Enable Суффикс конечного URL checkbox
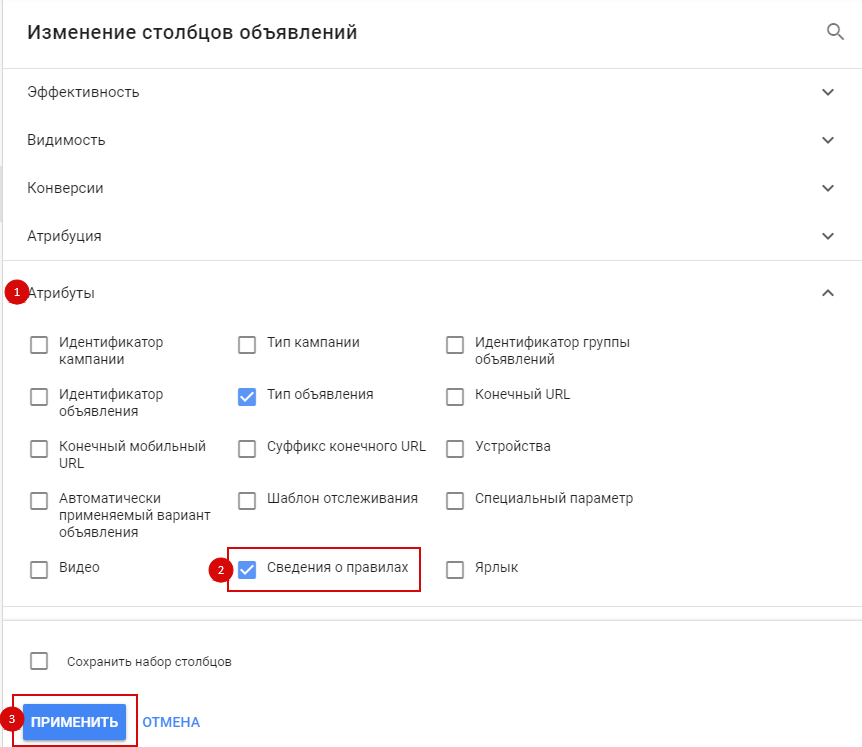Image resolution: width=862 pixels, height=747 pixels. click(247, 449)
